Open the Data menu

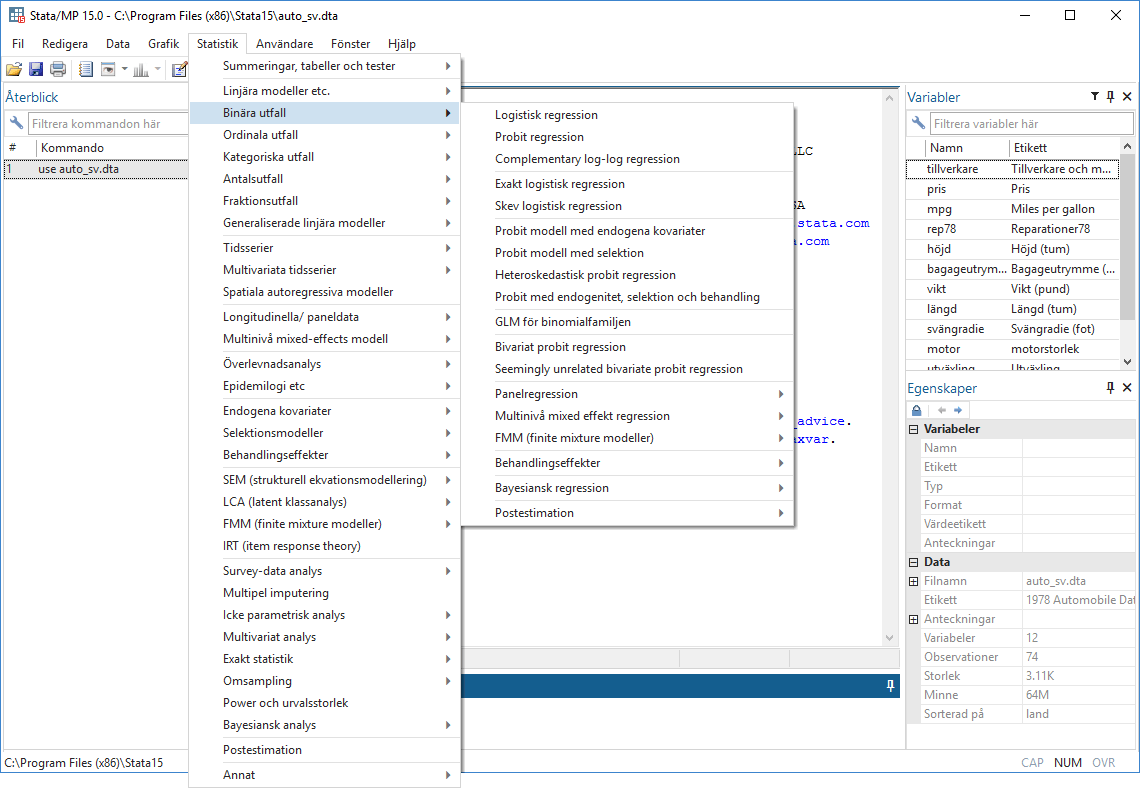[118, 44]
